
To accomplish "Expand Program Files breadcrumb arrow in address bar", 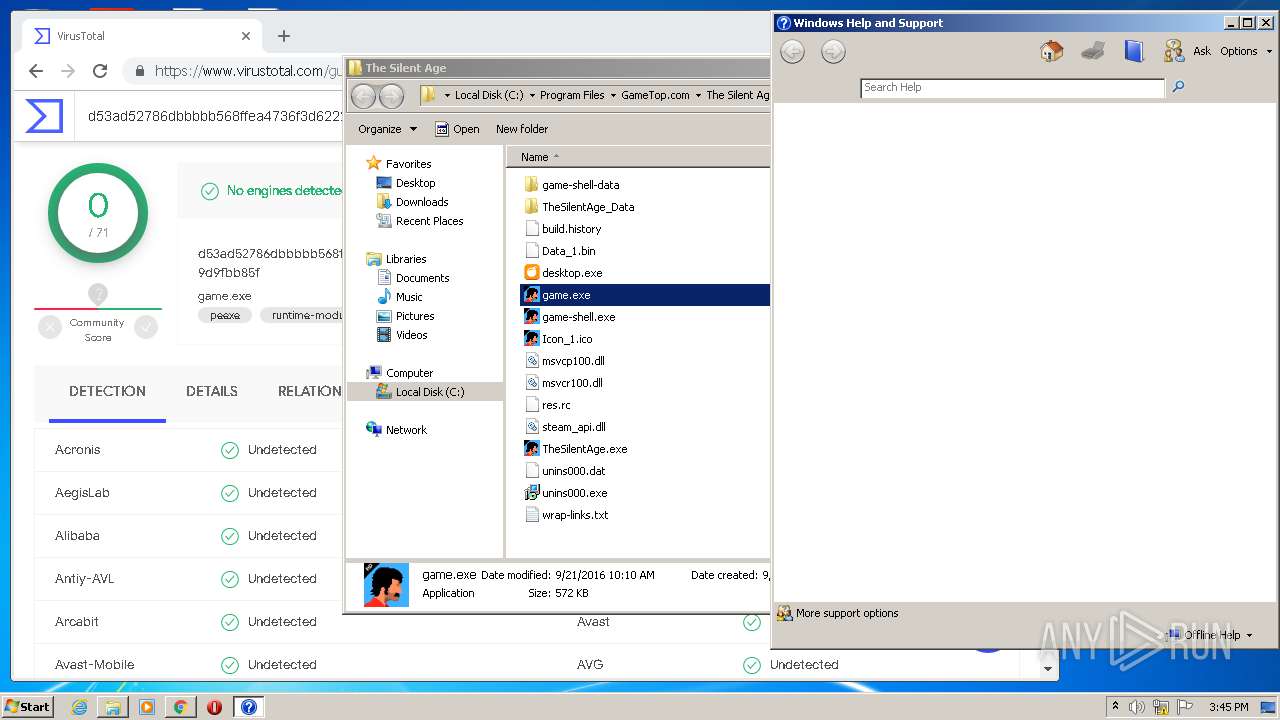I will tap(613, 96).
